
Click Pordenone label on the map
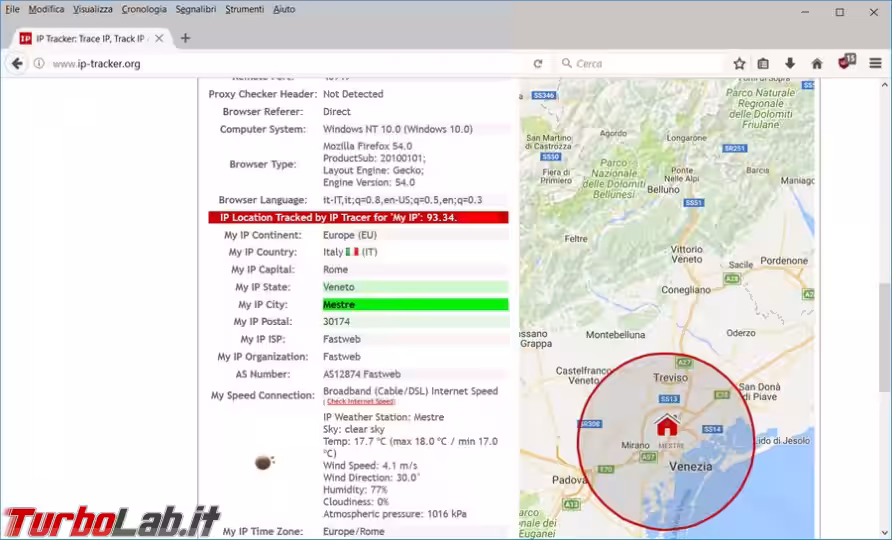click(x=784, y=261)
